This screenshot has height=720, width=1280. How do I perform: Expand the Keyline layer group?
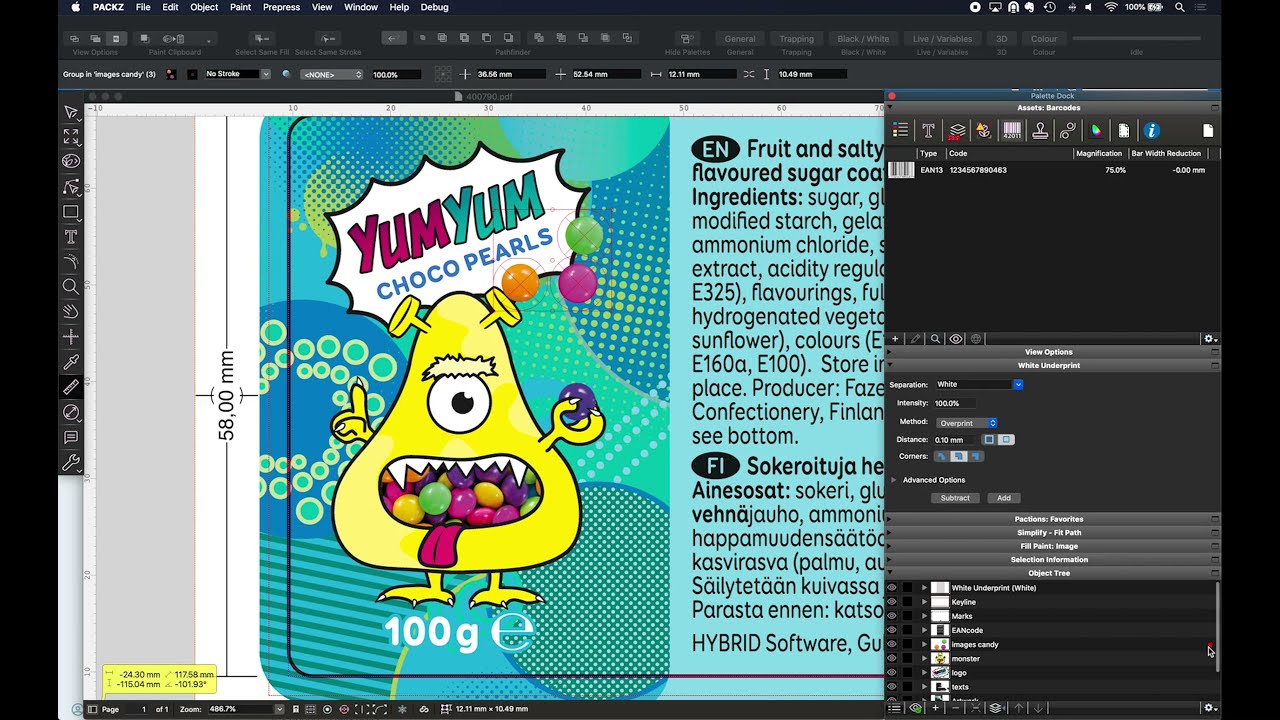[x=924, y=602]
